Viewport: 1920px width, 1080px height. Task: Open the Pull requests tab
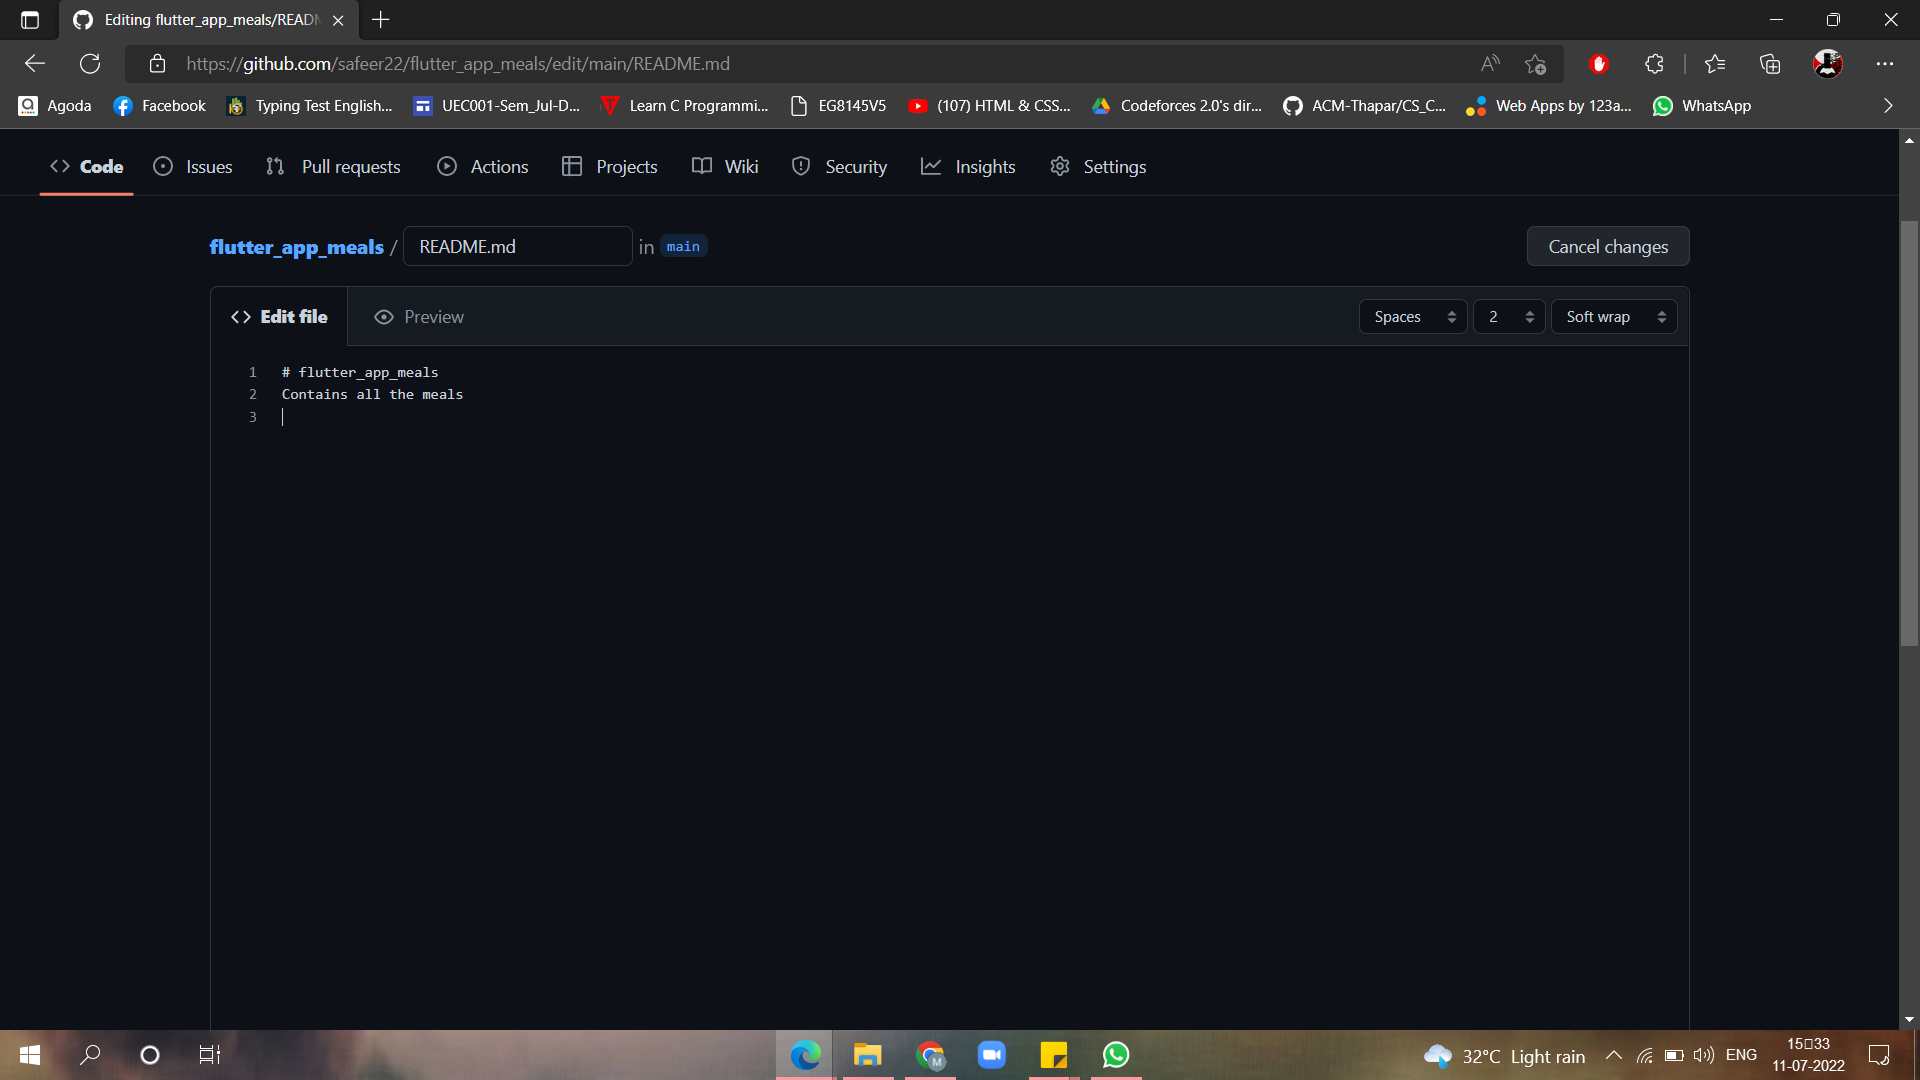tap(333, 167)
